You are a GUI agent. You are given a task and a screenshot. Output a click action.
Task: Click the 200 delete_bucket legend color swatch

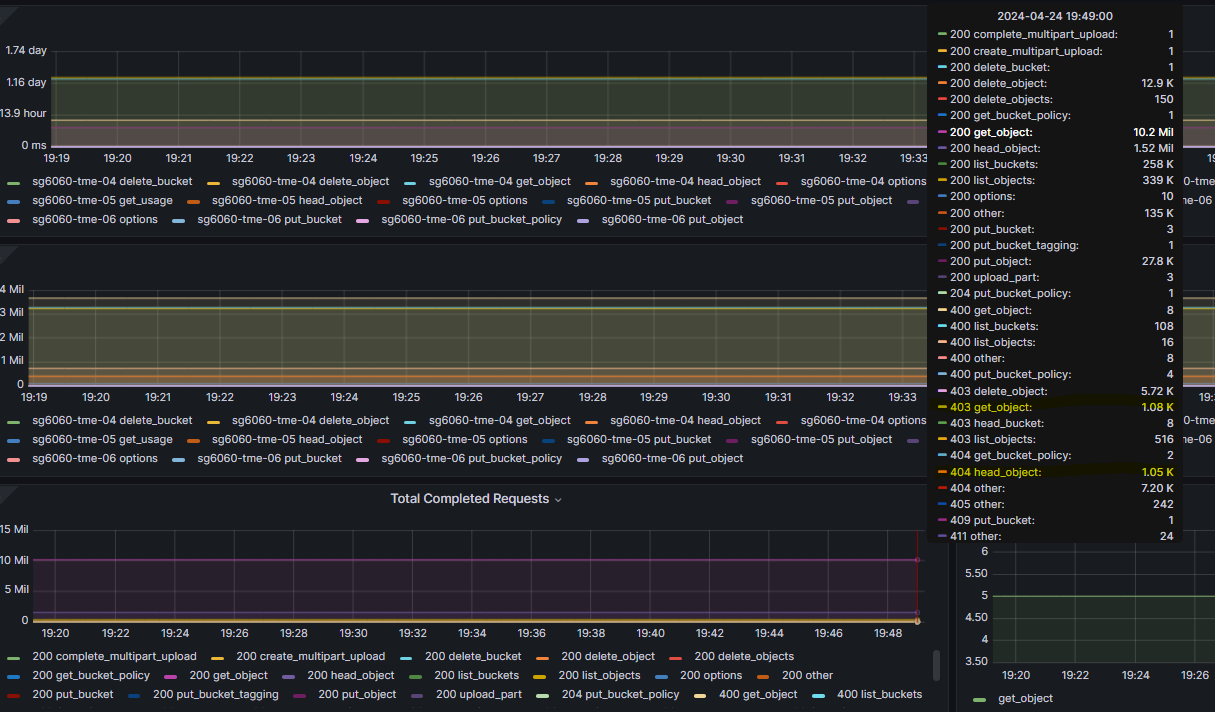407,657
